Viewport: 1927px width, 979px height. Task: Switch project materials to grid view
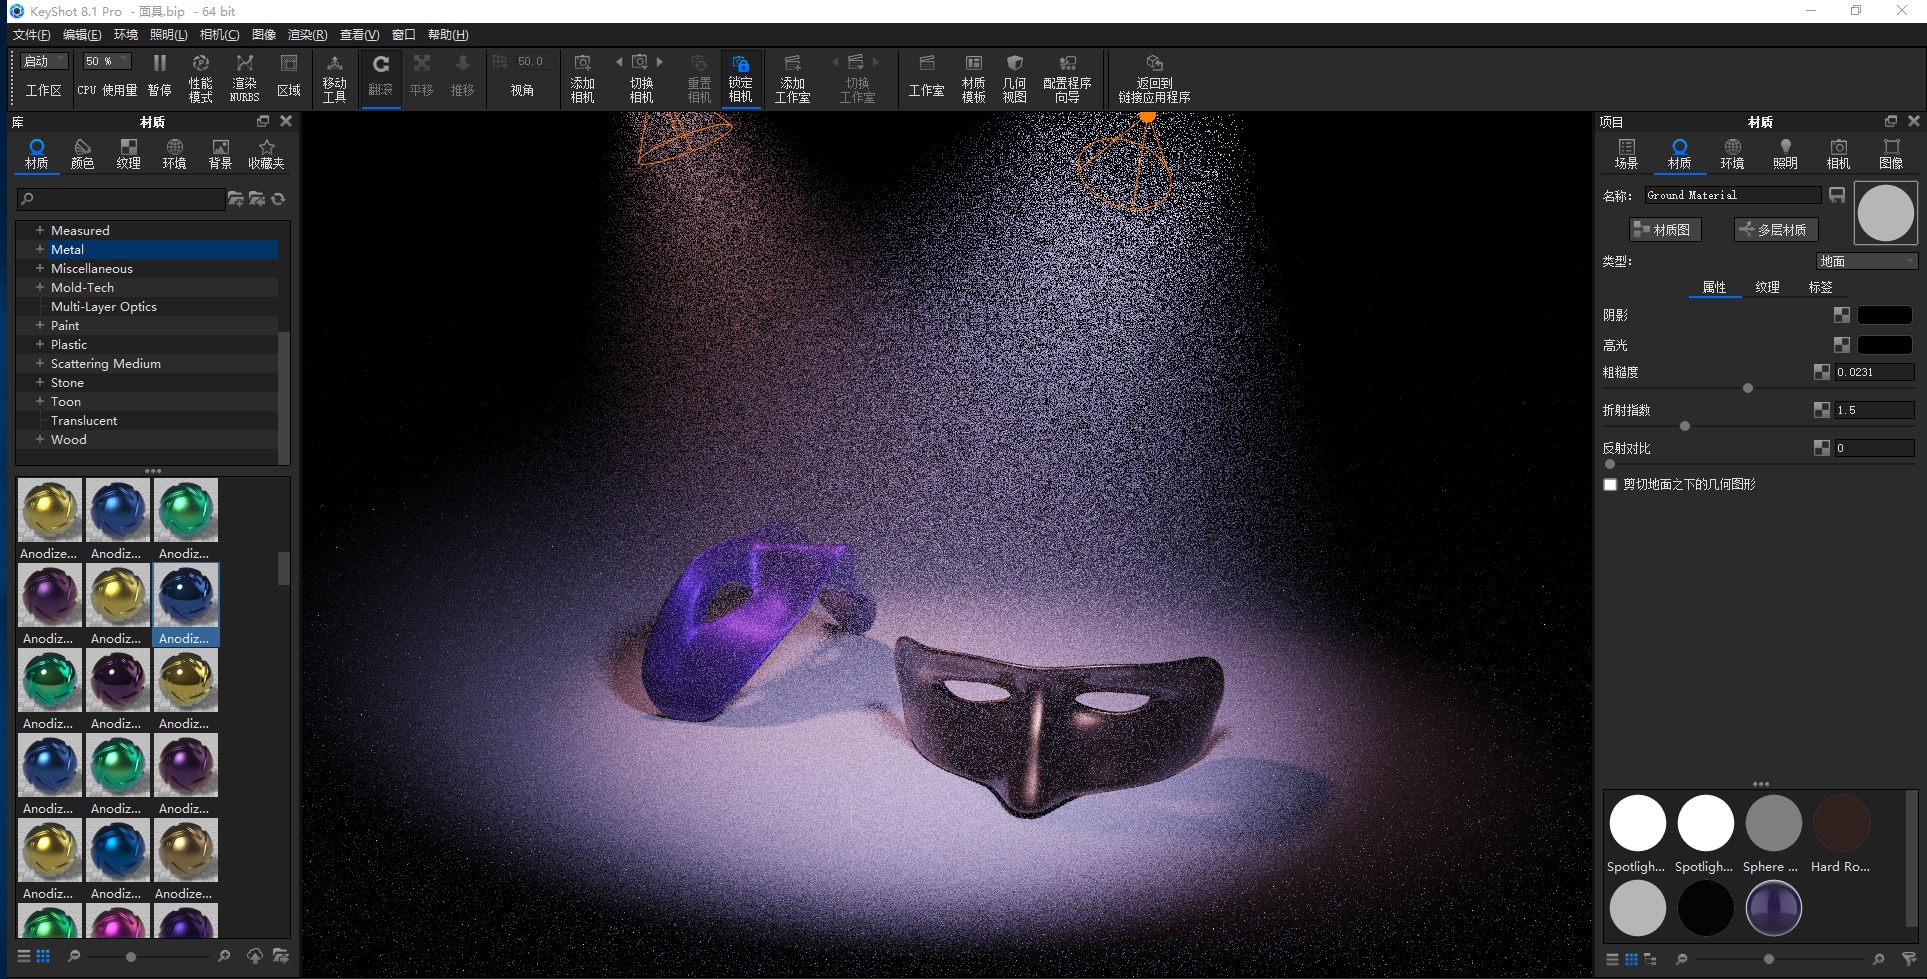pyautogui.click(x=1632, y=959)
